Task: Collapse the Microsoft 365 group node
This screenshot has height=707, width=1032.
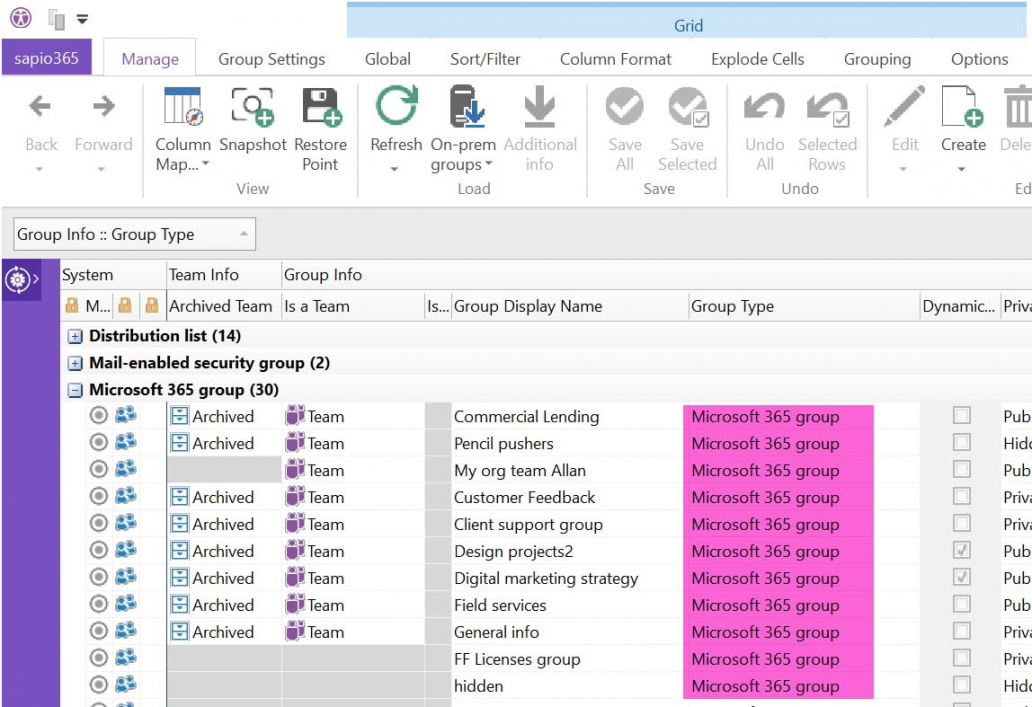Action: coord(75,390)
